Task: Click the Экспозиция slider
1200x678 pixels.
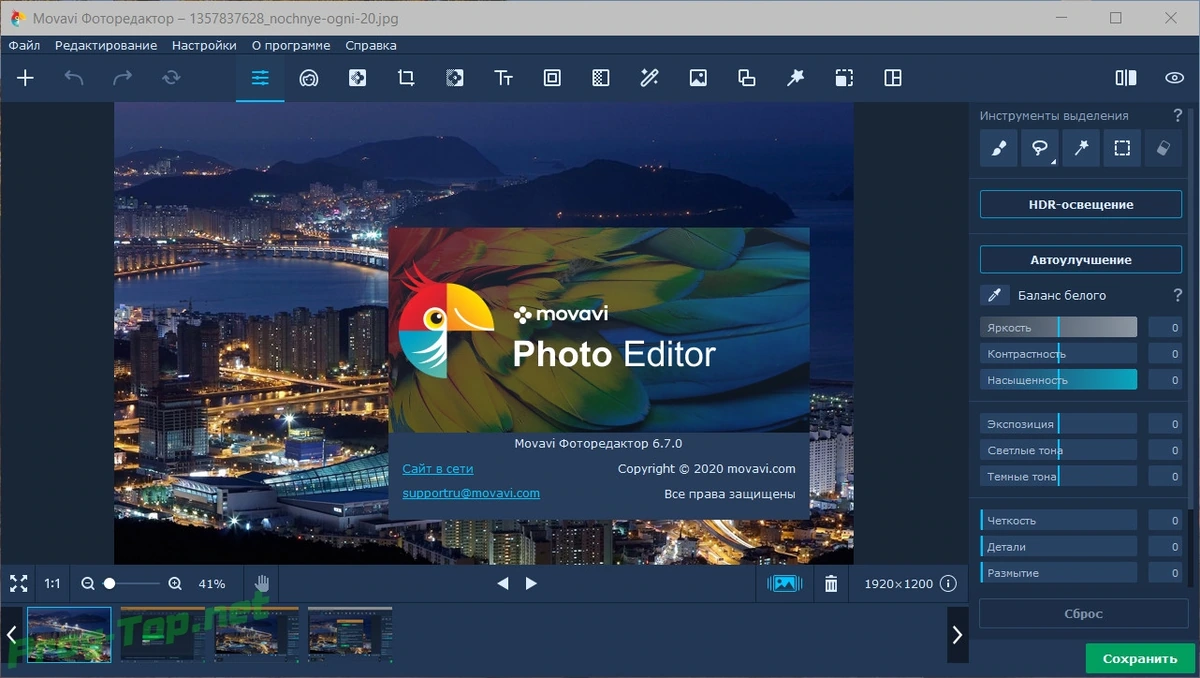Action: click(x=1058, y=424)
